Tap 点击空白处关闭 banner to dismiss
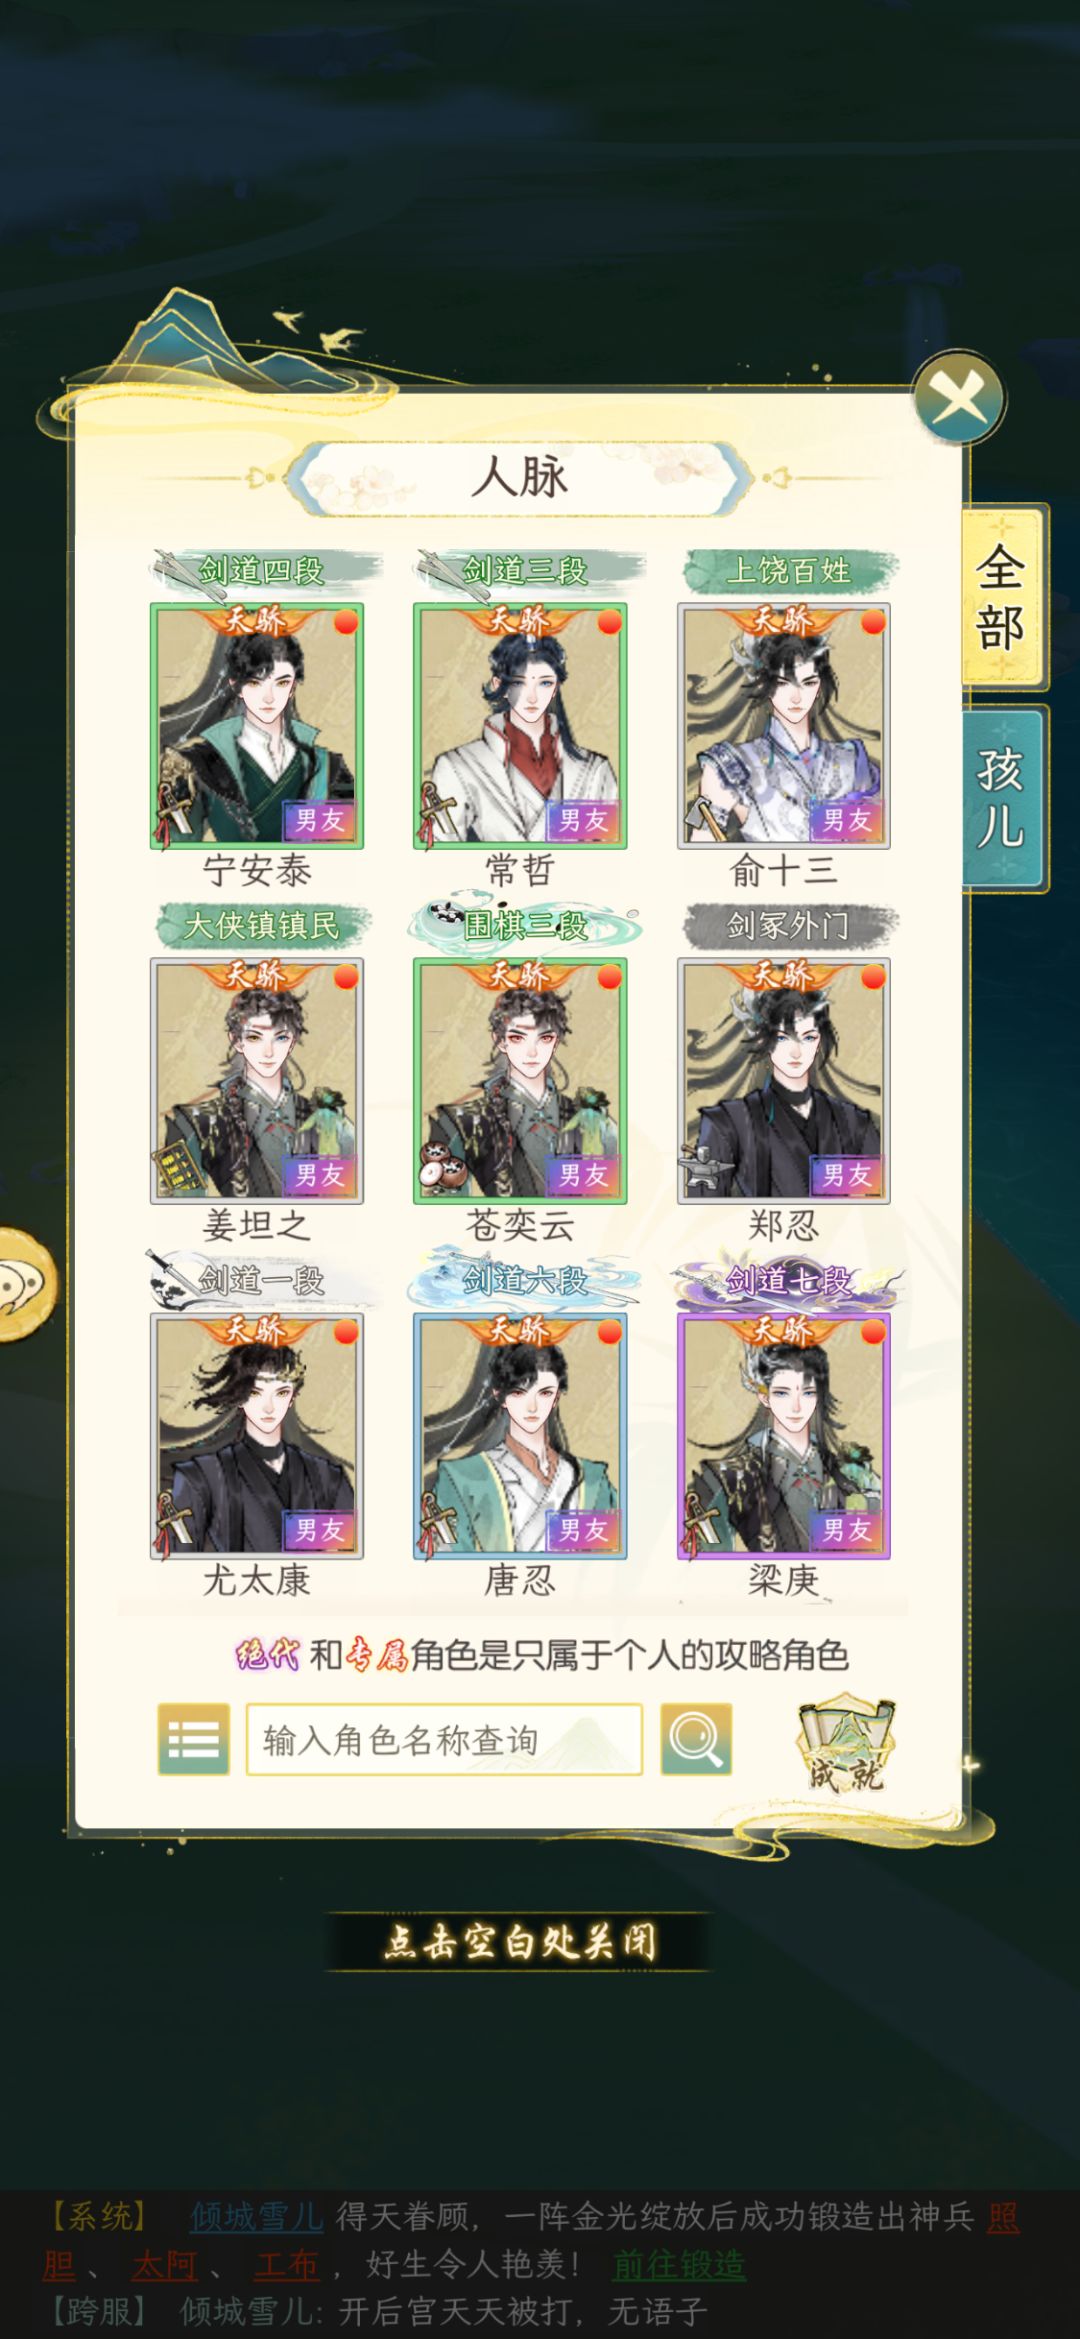Image resolution: width=1080 pixels, height=2339 pixels. click(x=520, y=1941)
